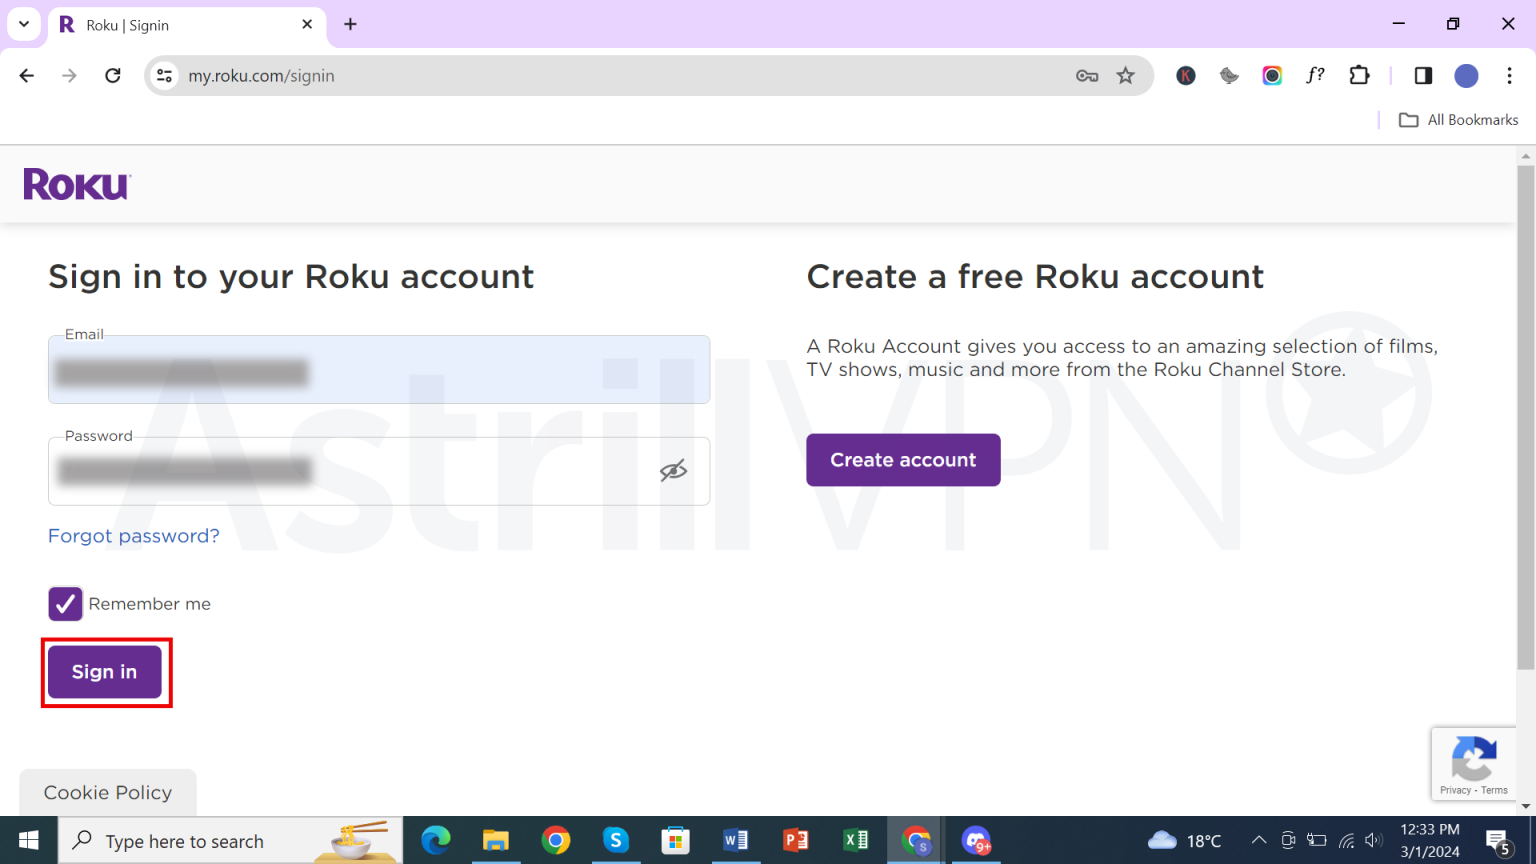View site information icon in address bar
The image size is (1536, 864).
[165, 76]
